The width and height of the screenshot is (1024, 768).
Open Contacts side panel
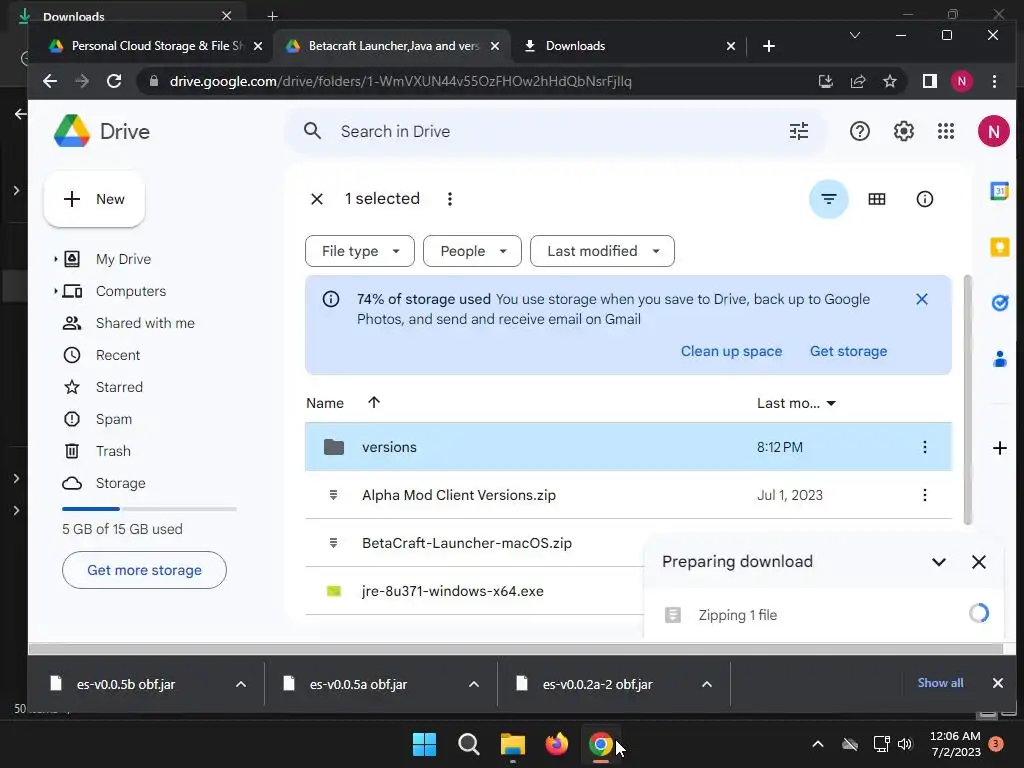999,359
